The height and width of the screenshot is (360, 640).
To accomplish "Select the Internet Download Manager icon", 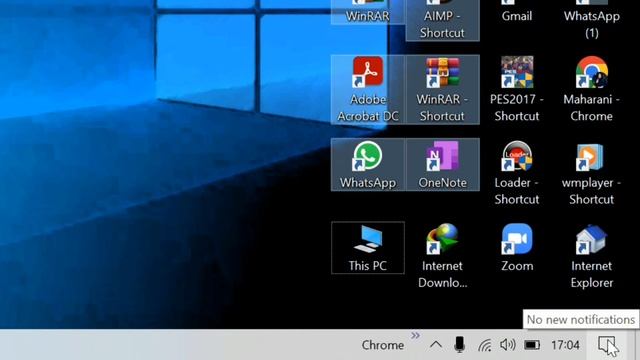I will (442, 256).
